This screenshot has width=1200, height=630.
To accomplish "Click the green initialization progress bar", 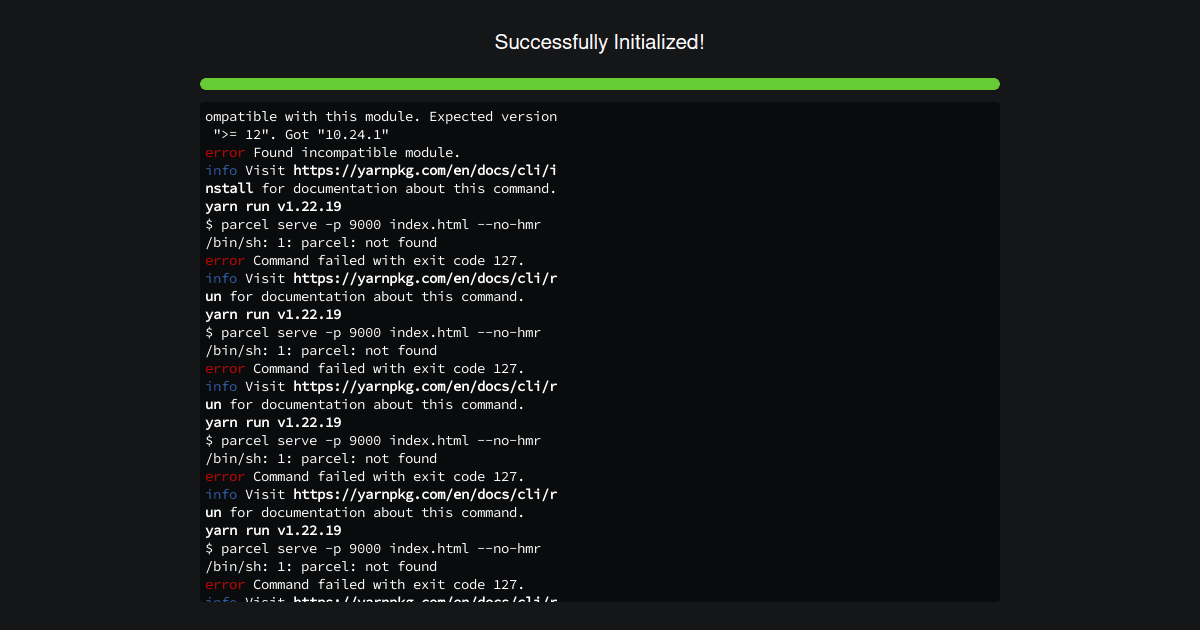I will click(600, 84).
